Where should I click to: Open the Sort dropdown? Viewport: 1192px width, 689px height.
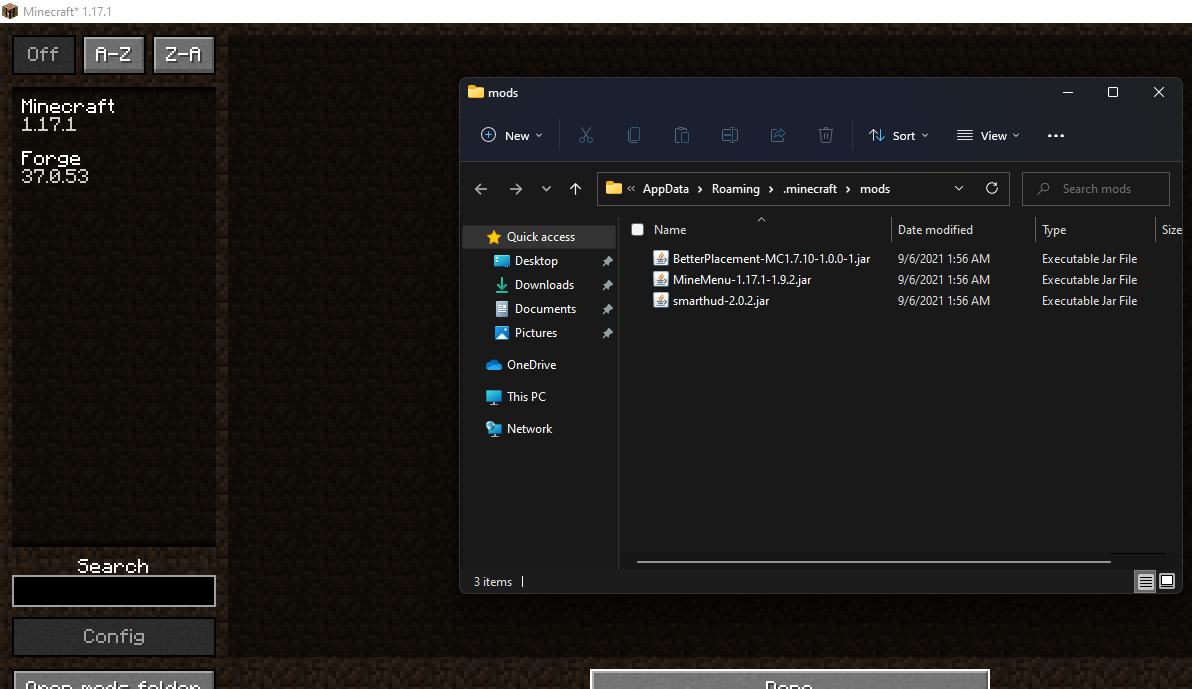[x=897, y=135]
